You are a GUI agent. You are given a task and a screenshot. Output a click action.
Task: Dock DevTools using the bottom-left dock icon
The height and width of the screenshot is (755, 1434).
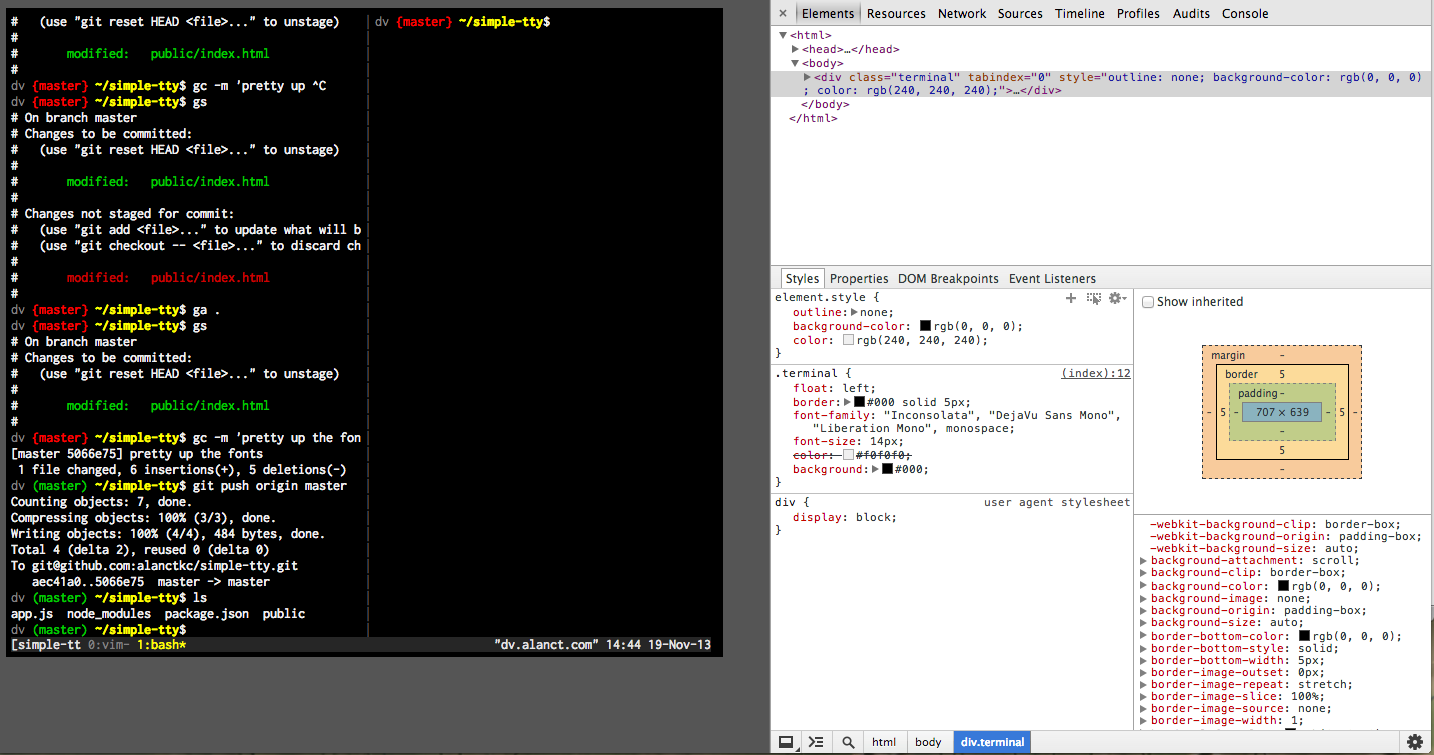coord(787,742)
